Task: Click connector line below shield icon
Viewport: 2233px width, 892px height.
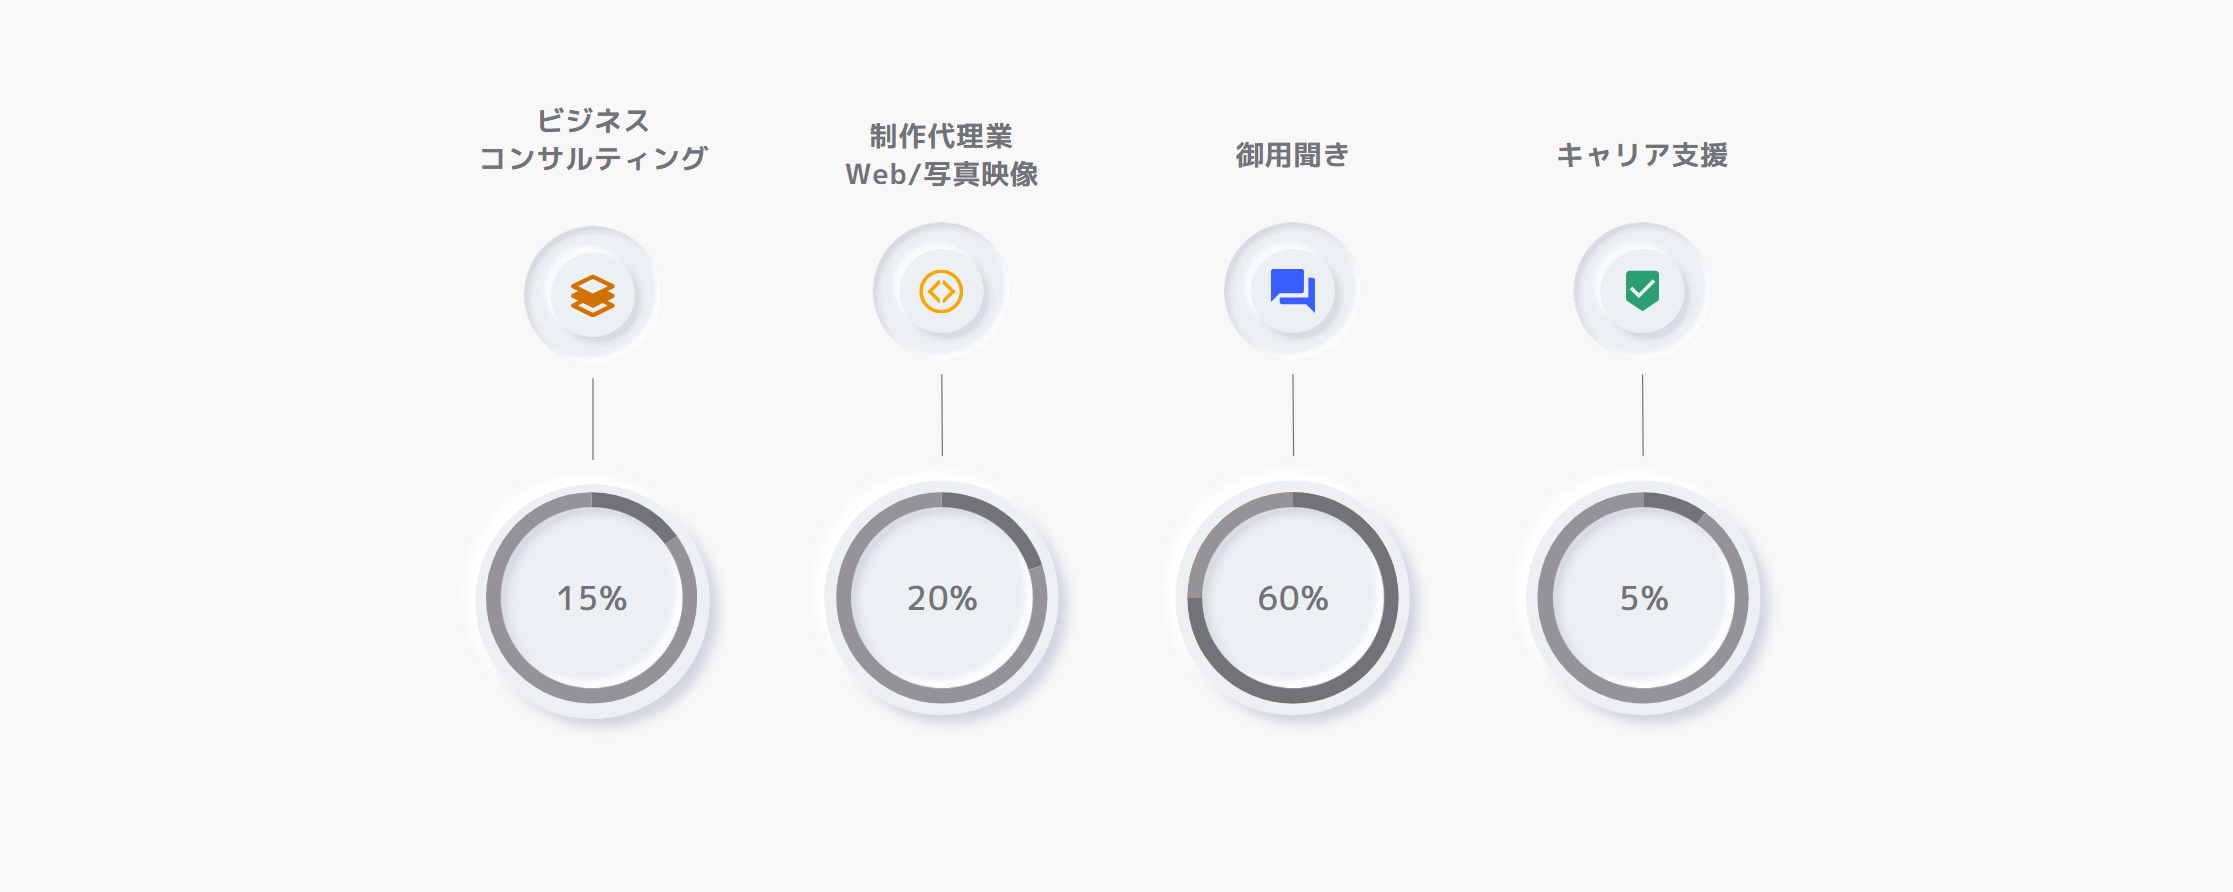Action: [1642, 415]
